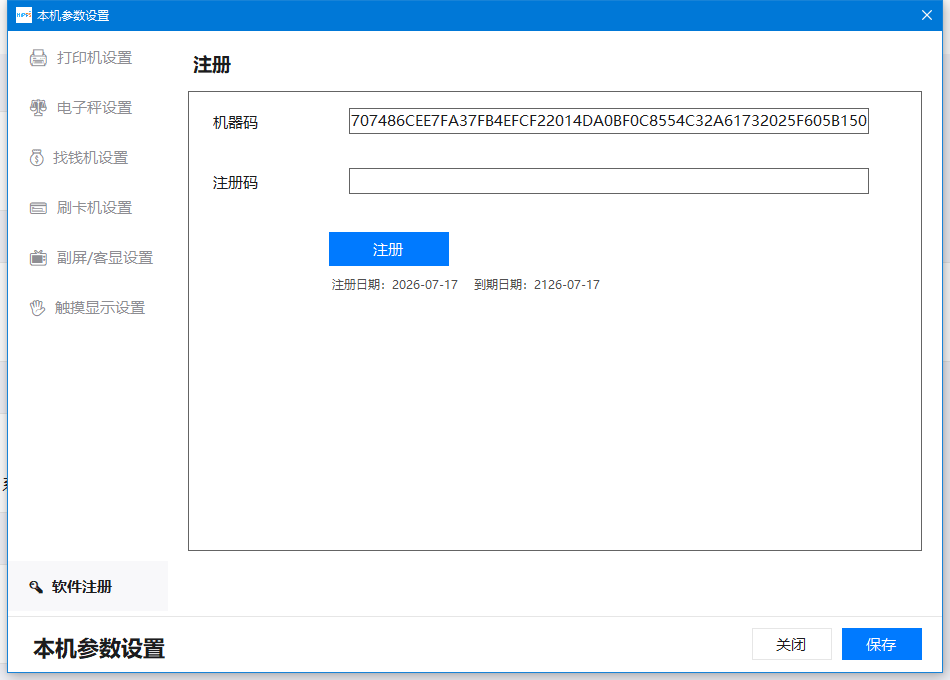Image resolution: width=950 pixels, height=680 pixels.
Task: Click the 关闭 button
Action: click(x=792, y=644)
